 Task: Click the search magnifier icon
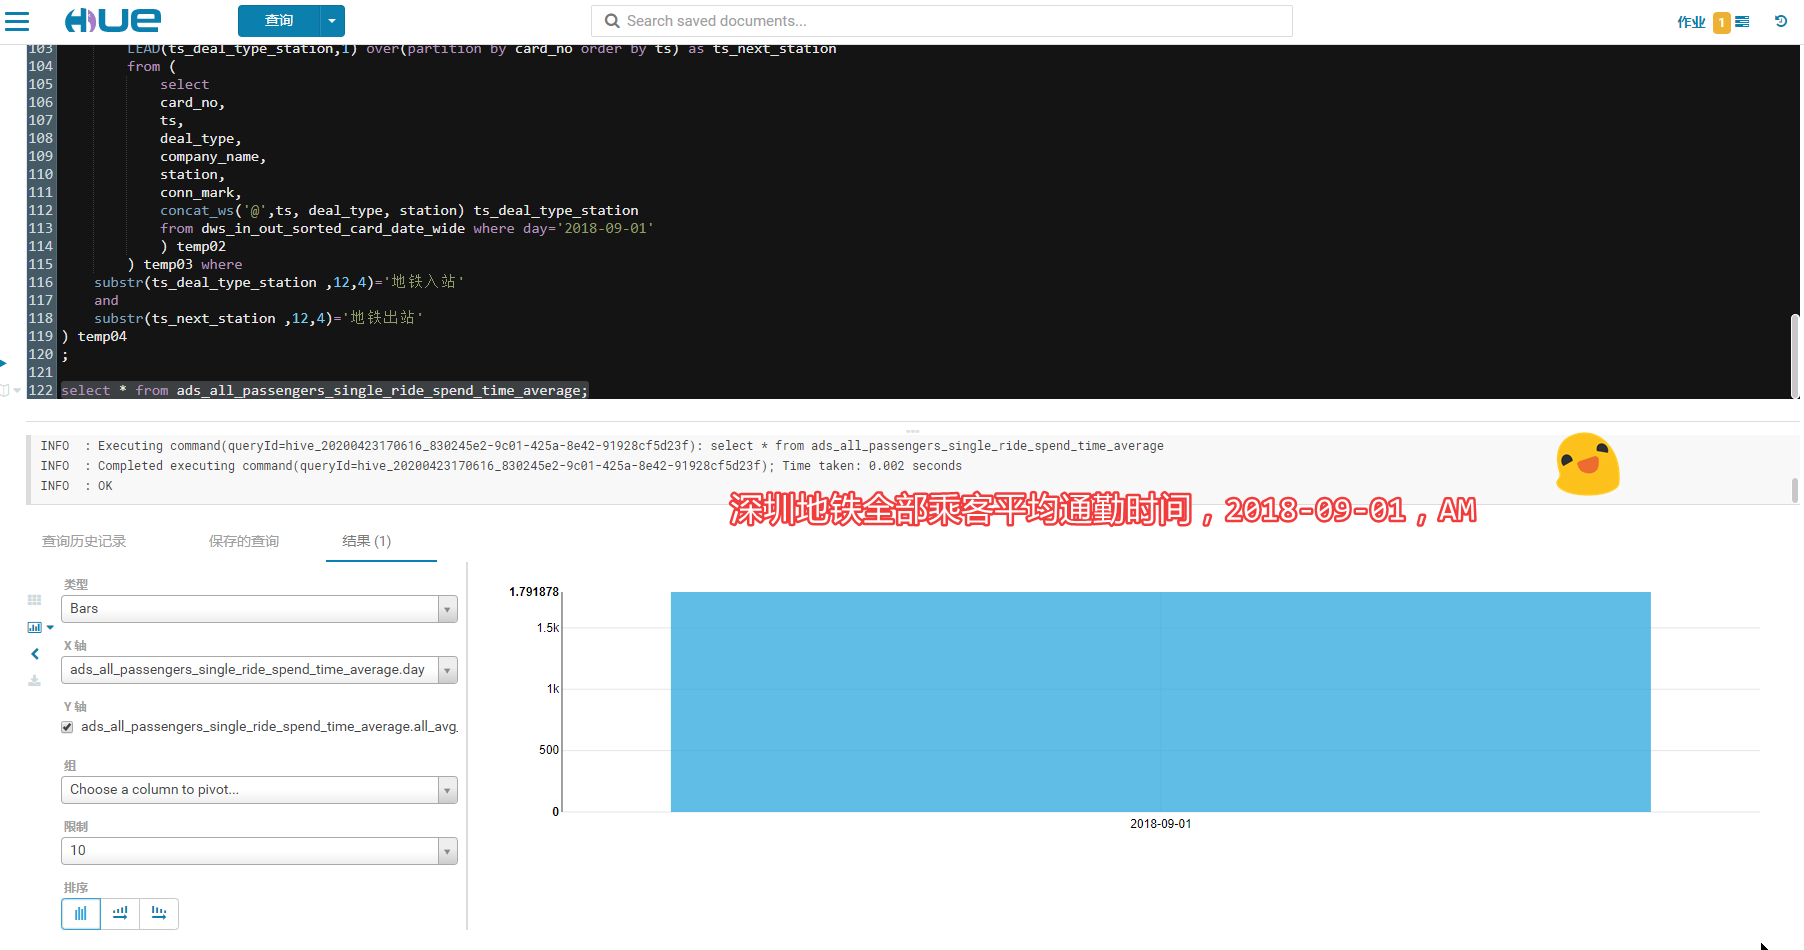[612, 21]
